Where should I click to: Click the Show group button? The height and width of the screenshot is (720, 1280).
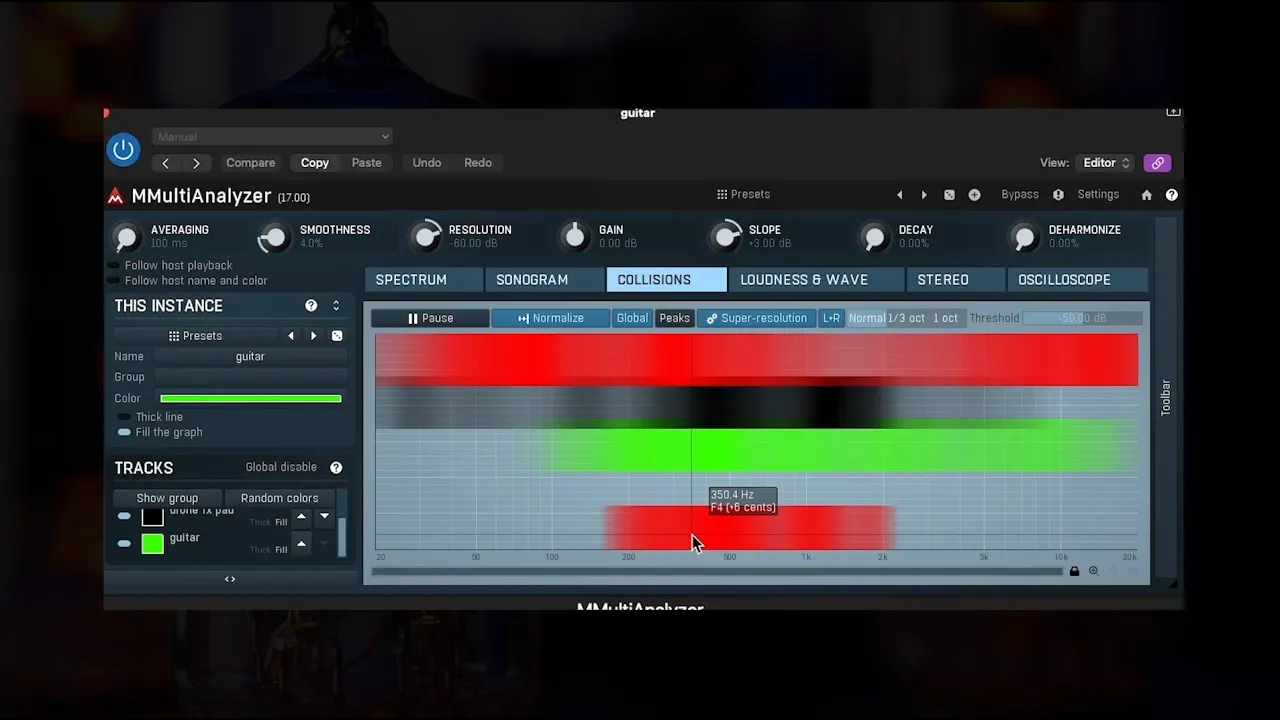pos(167,498)
